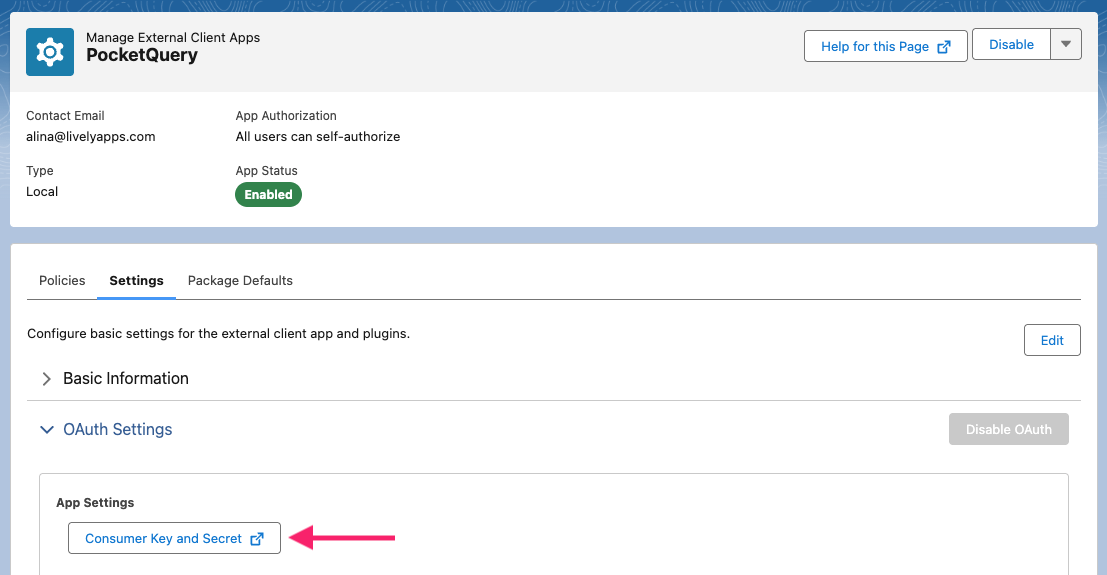Image resolution: width=1107 pixels, height=575 pixels.
Task: Expand the Basic Information section
Action: [x=47, y=379]
